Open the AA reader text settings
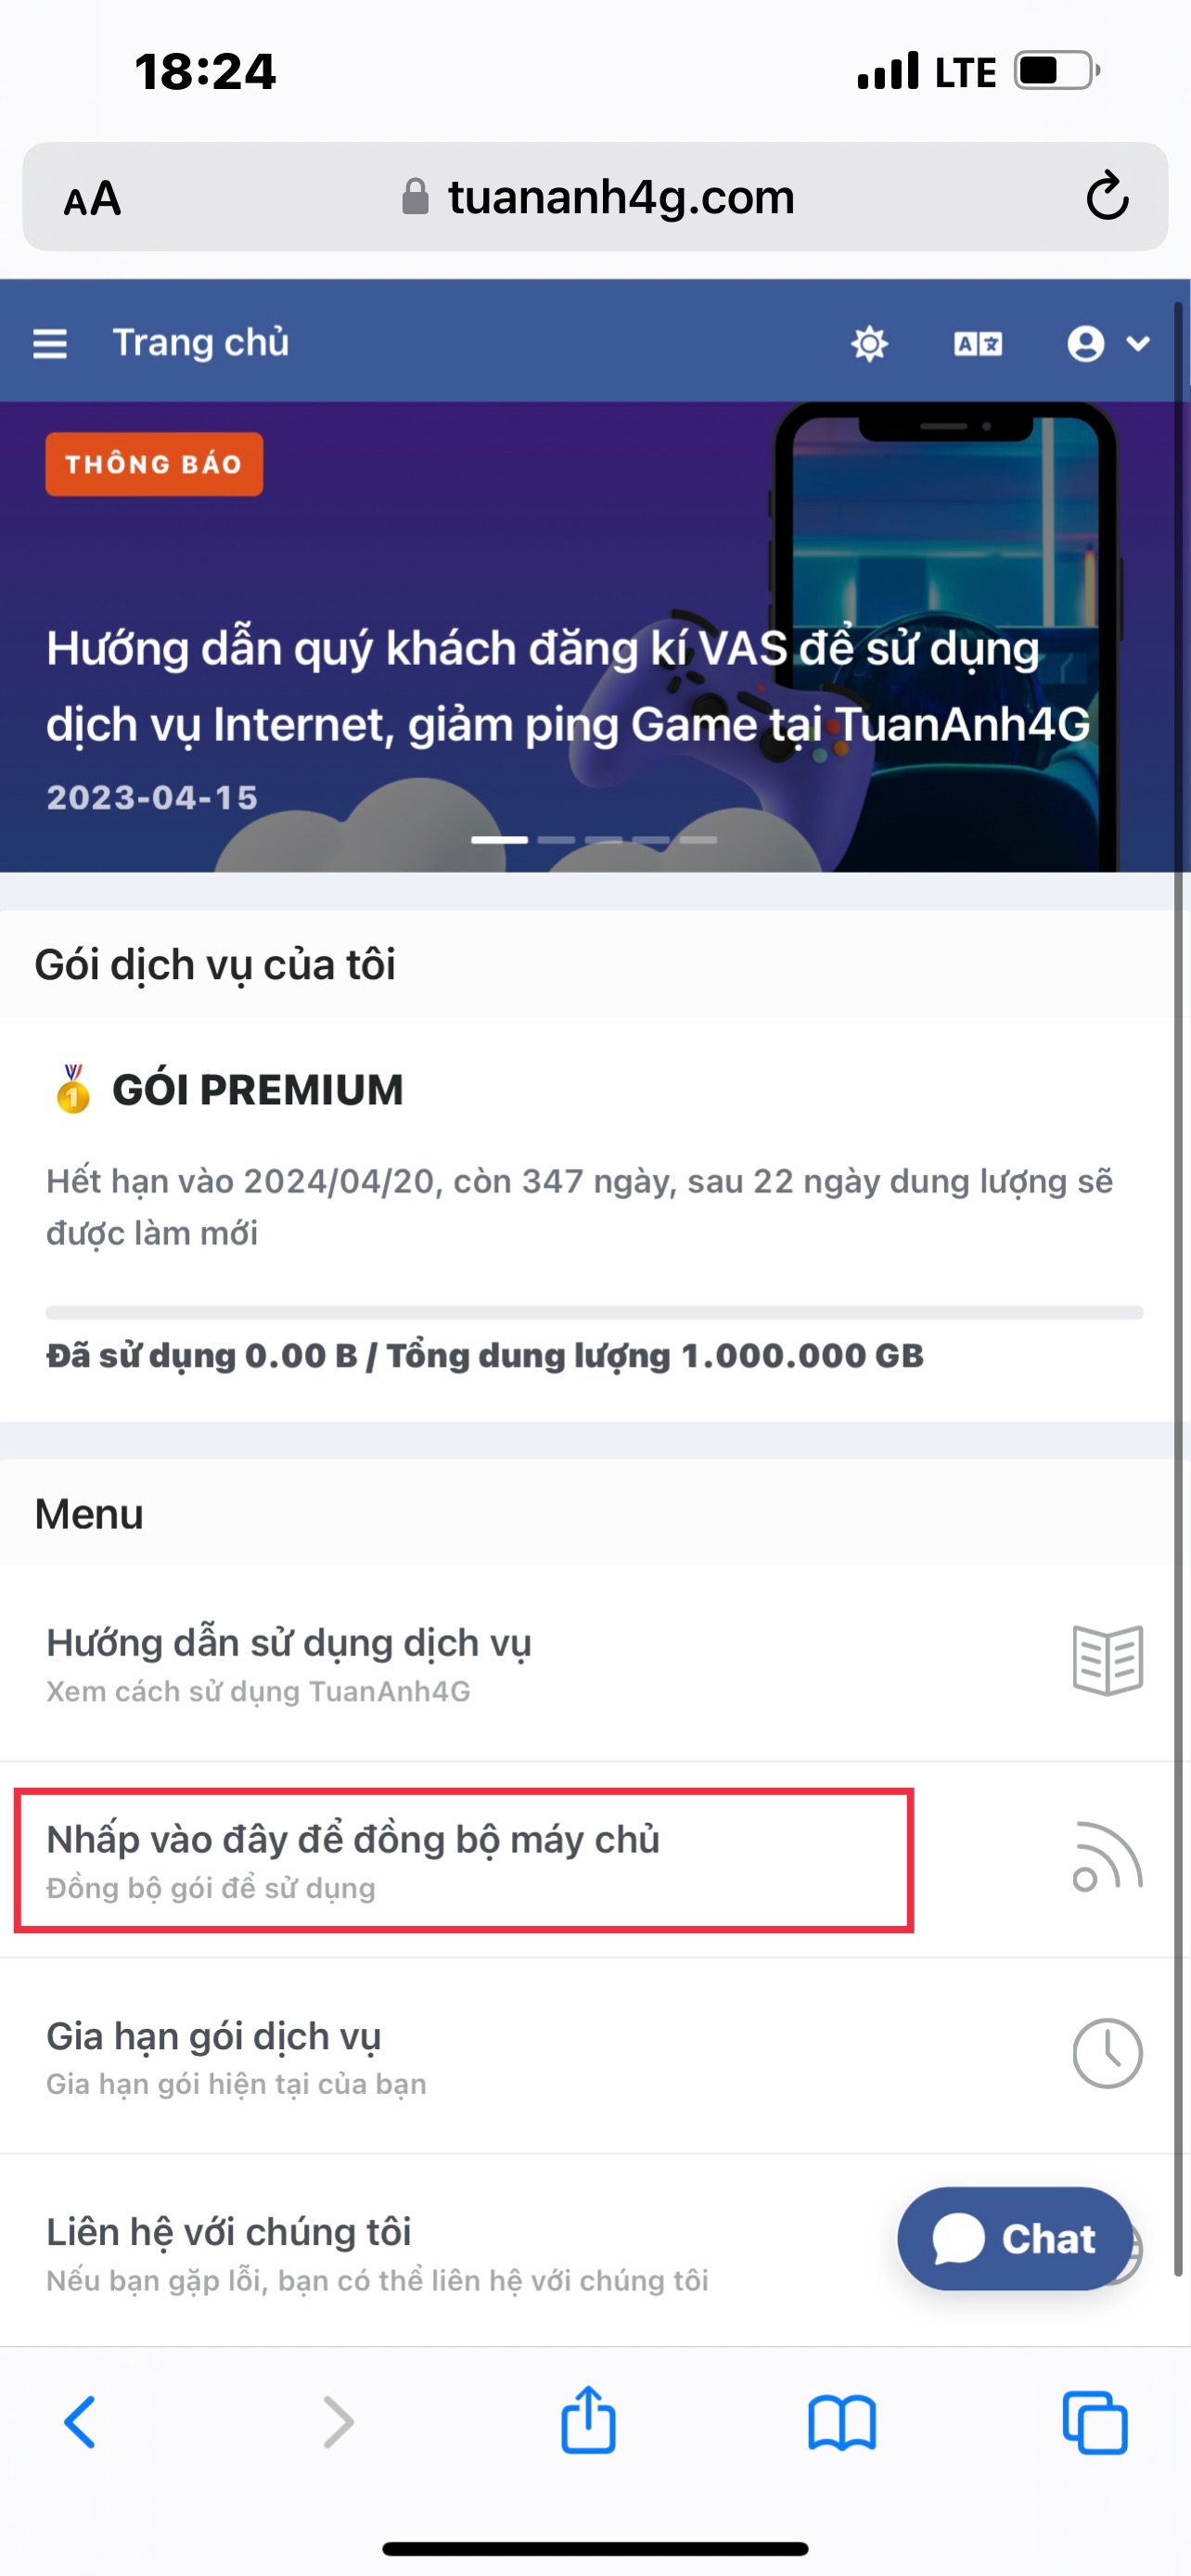1191x2576 pixels. 92,198
